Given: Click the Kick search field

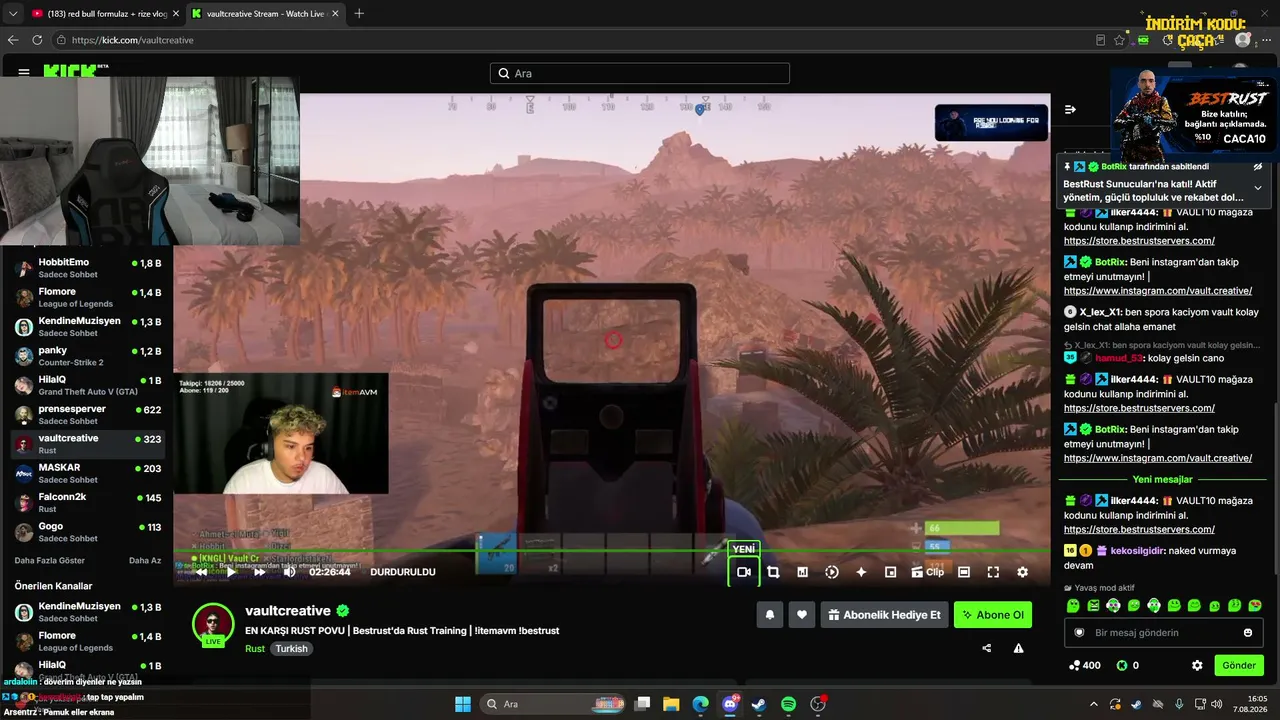Looking at the screenshot, I should 640,73.
